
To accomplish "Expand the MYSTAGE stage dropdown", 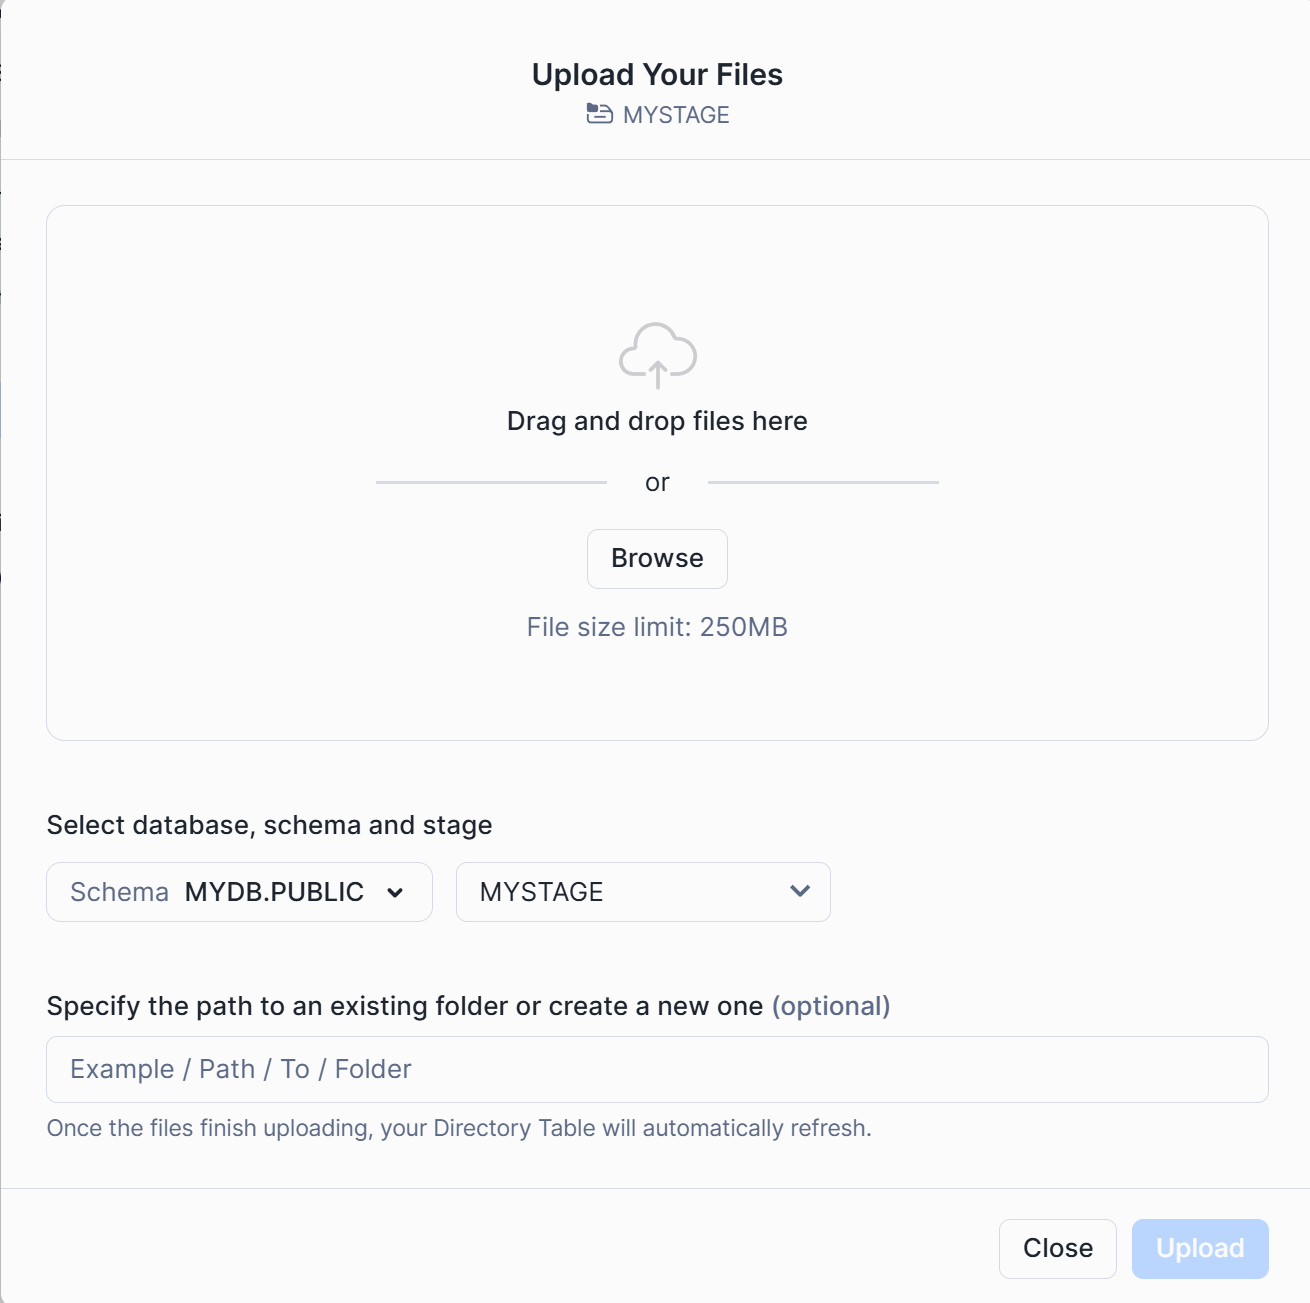I will [642, 892].
